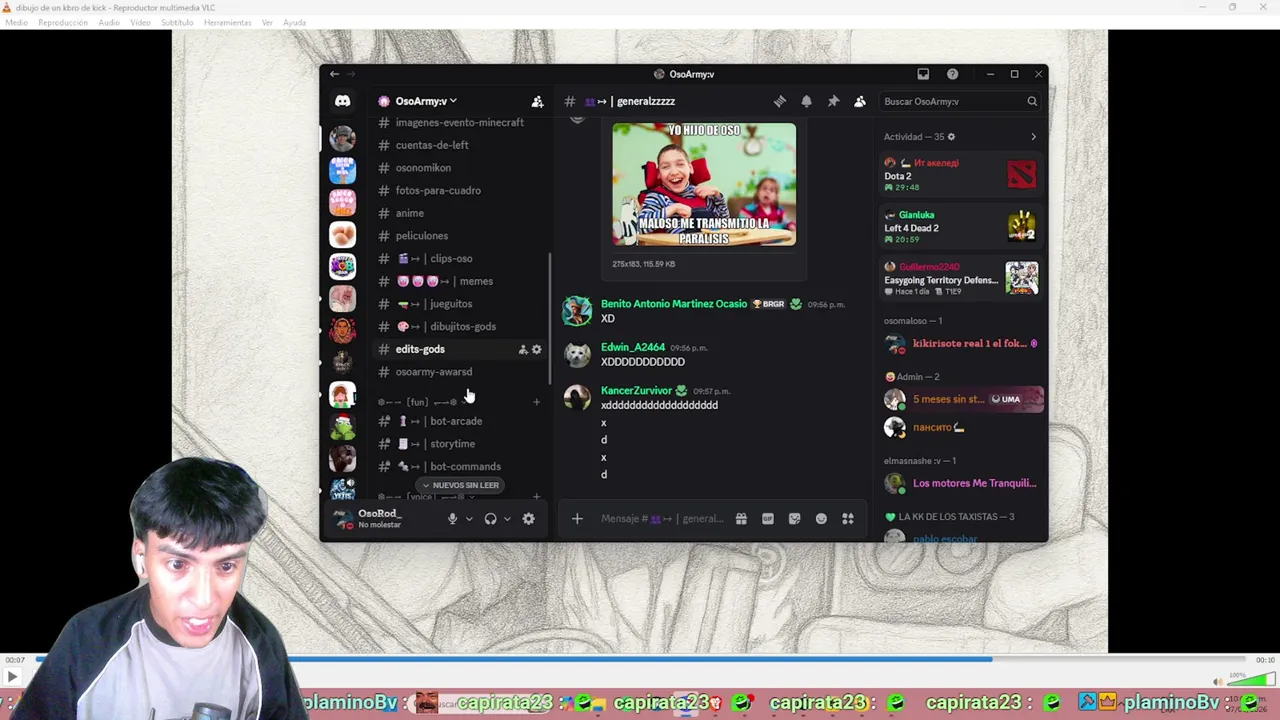Screen dimensions: 1280x720
Task: Open Discord direct messages home icon
Action: click(x=342, y=101)
